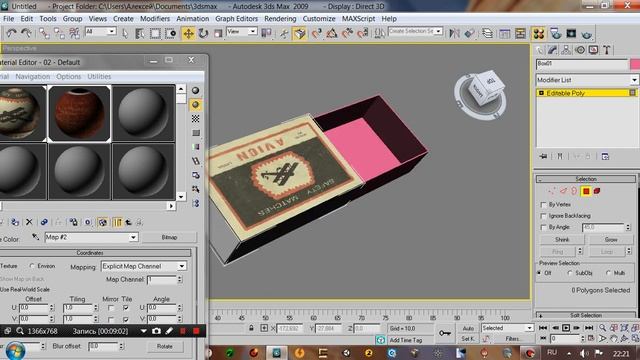Activate Select and Move tool
640x360 pixels.
[x=188, y=33]
